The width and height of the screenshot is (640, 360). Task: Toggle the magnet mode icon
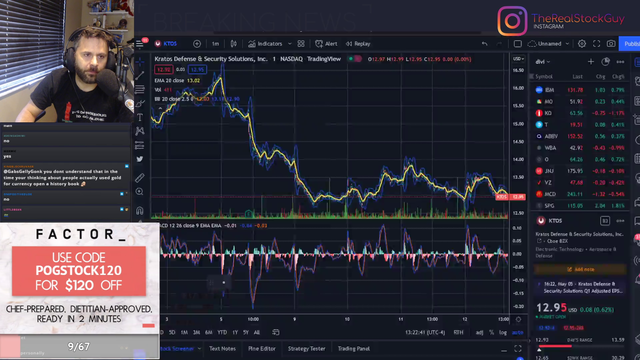[x=140, y=210]
